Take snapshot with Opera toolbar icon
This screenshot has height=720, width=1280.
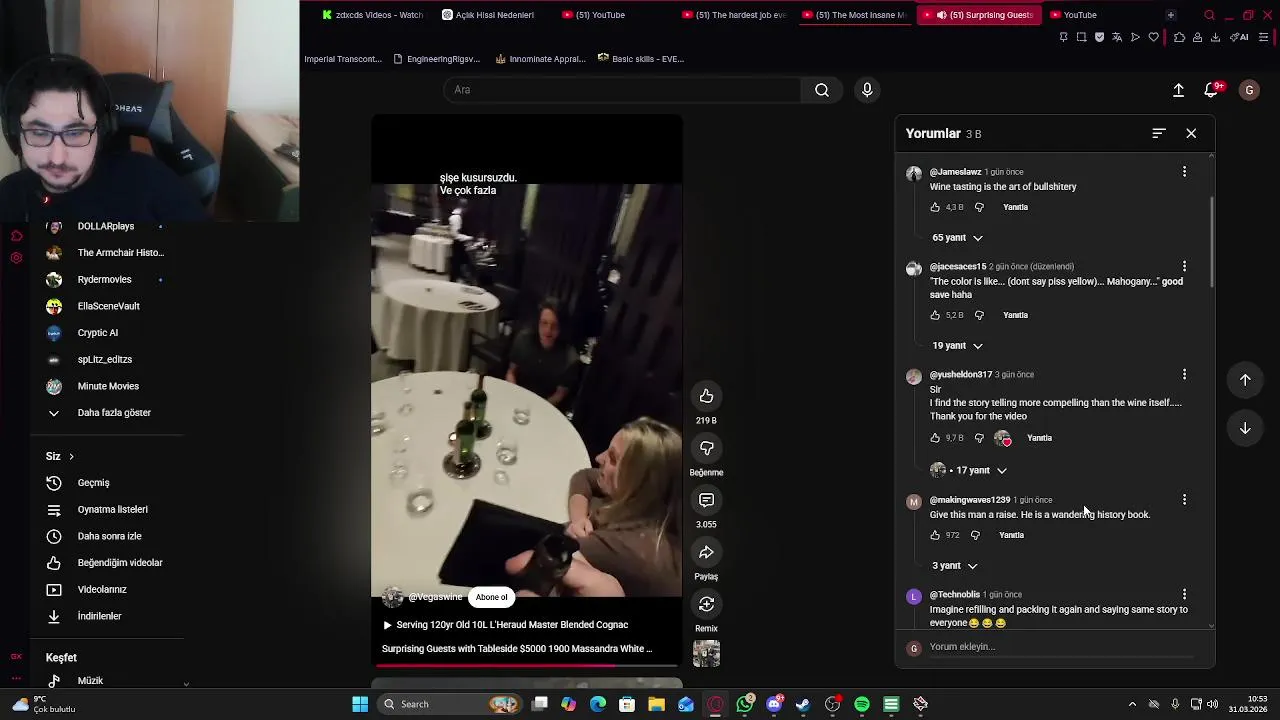point(1081,37)
